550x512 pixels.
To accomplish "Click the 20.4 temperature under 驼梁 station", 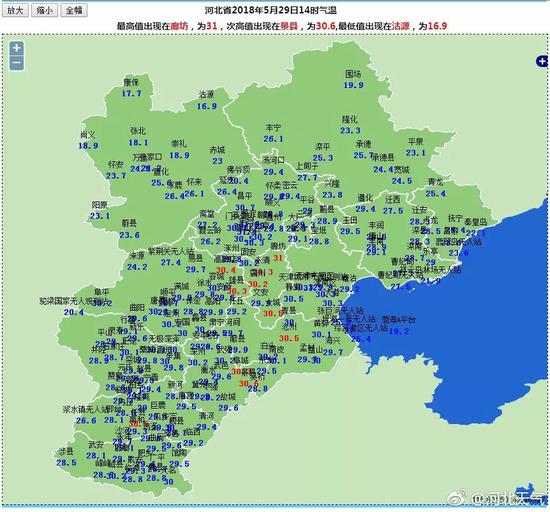I will (74, 312).
